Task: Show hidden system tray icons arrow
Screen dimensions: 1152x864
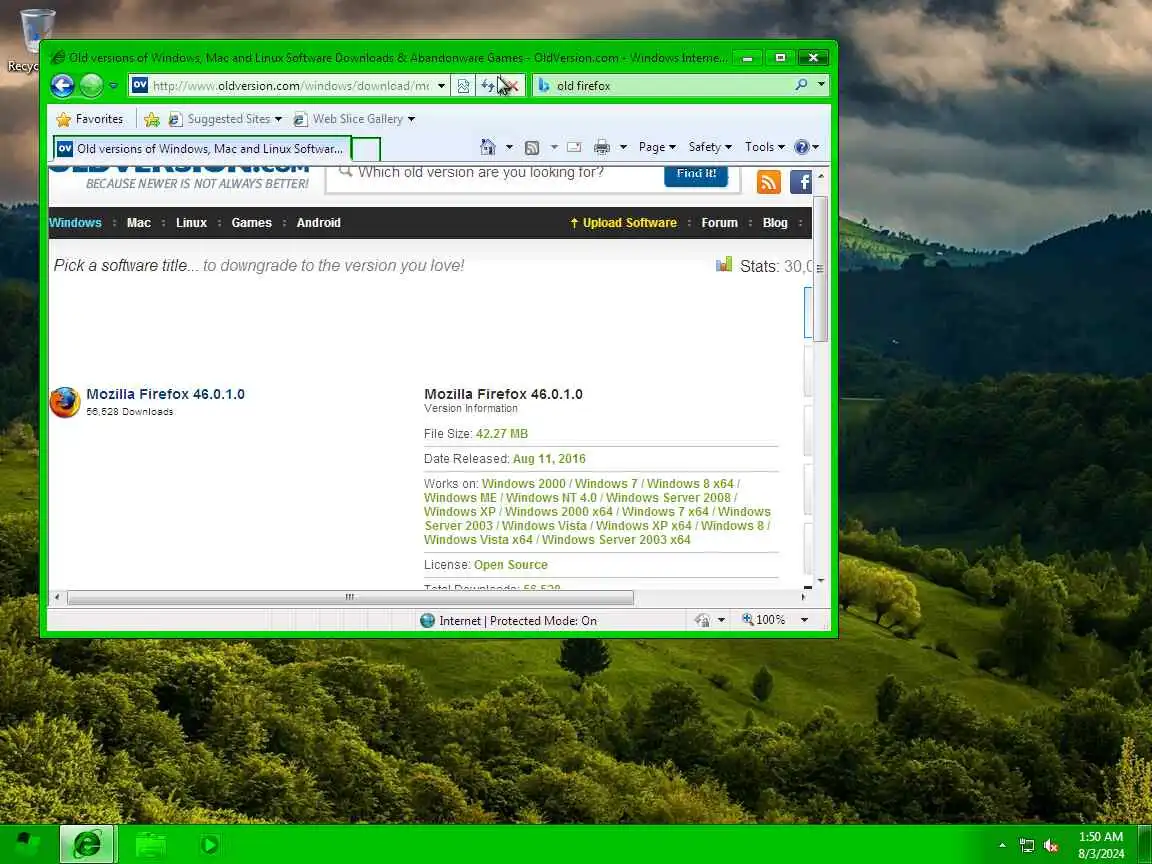Action: 1002,846
